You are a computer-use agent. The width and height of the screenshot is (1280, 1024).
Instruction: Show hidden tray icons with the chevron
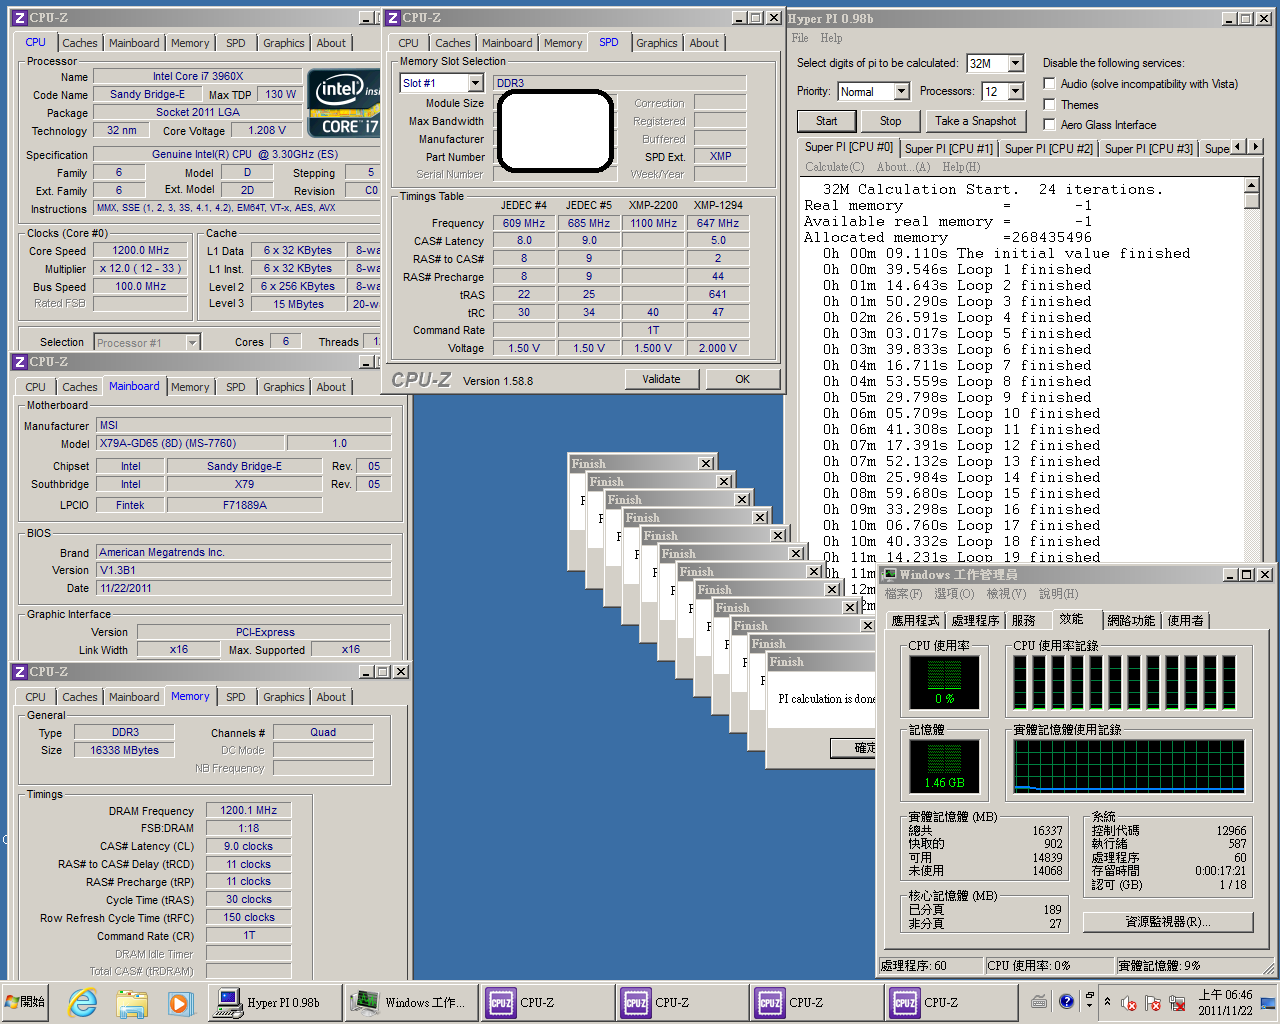point(1107,1002)
